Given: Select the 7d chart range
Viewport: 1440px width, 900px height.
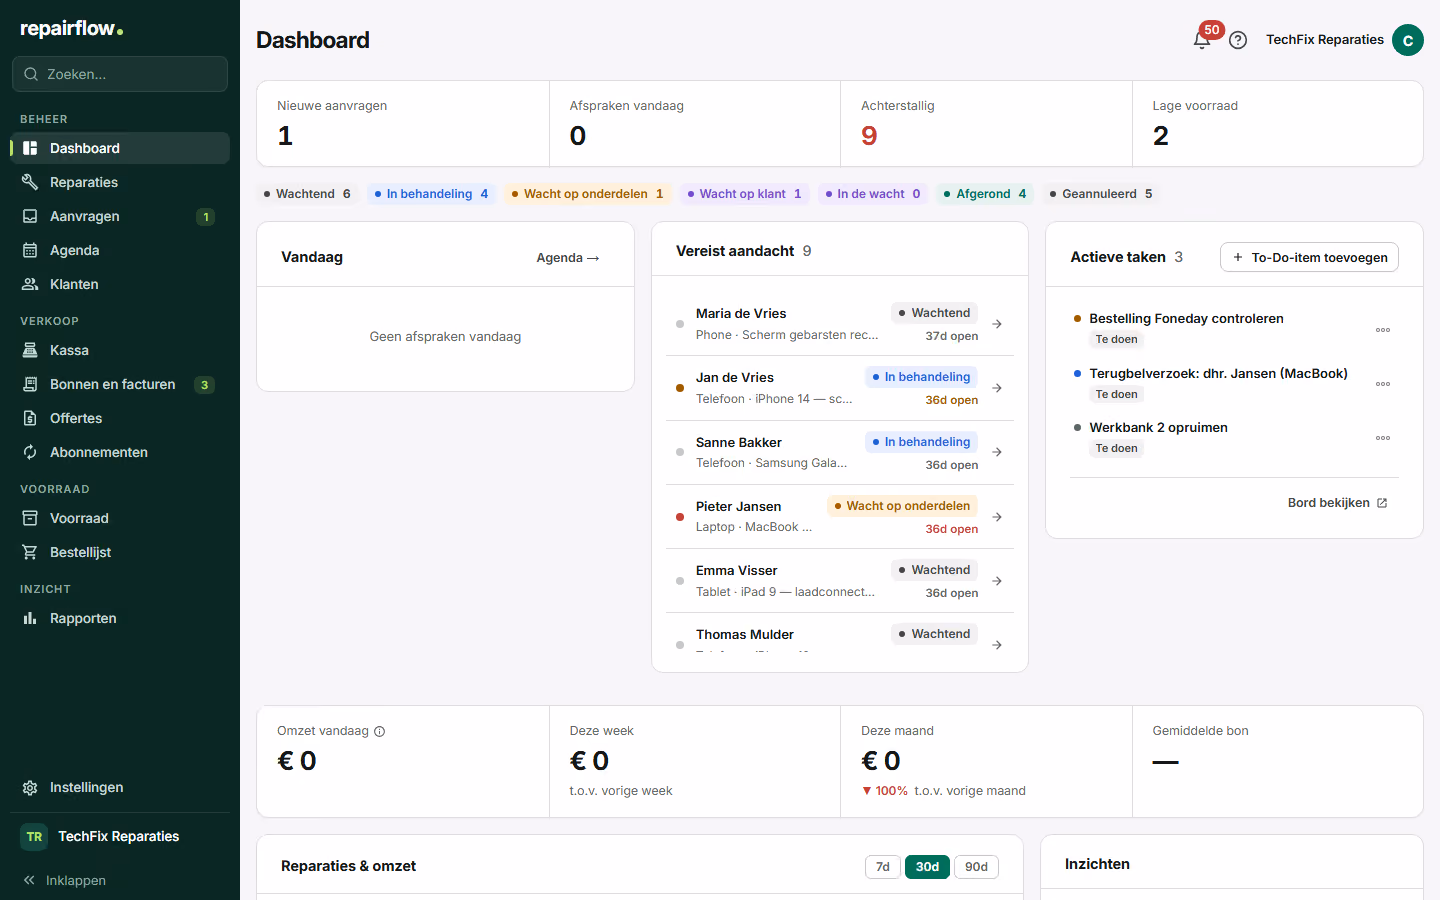Looking at the screenshot, I should 883,867.
